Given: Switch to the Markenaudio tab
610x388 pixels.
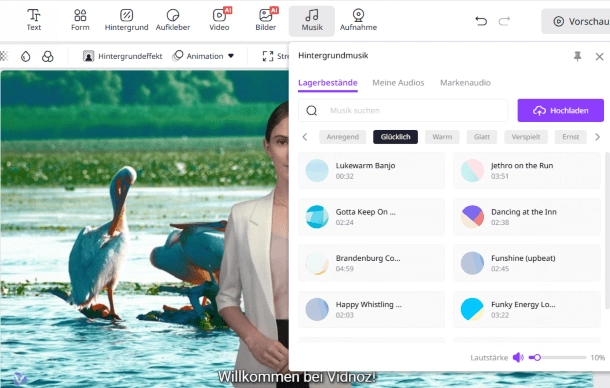Looking at the screenshot, I should tap(465, 83).
